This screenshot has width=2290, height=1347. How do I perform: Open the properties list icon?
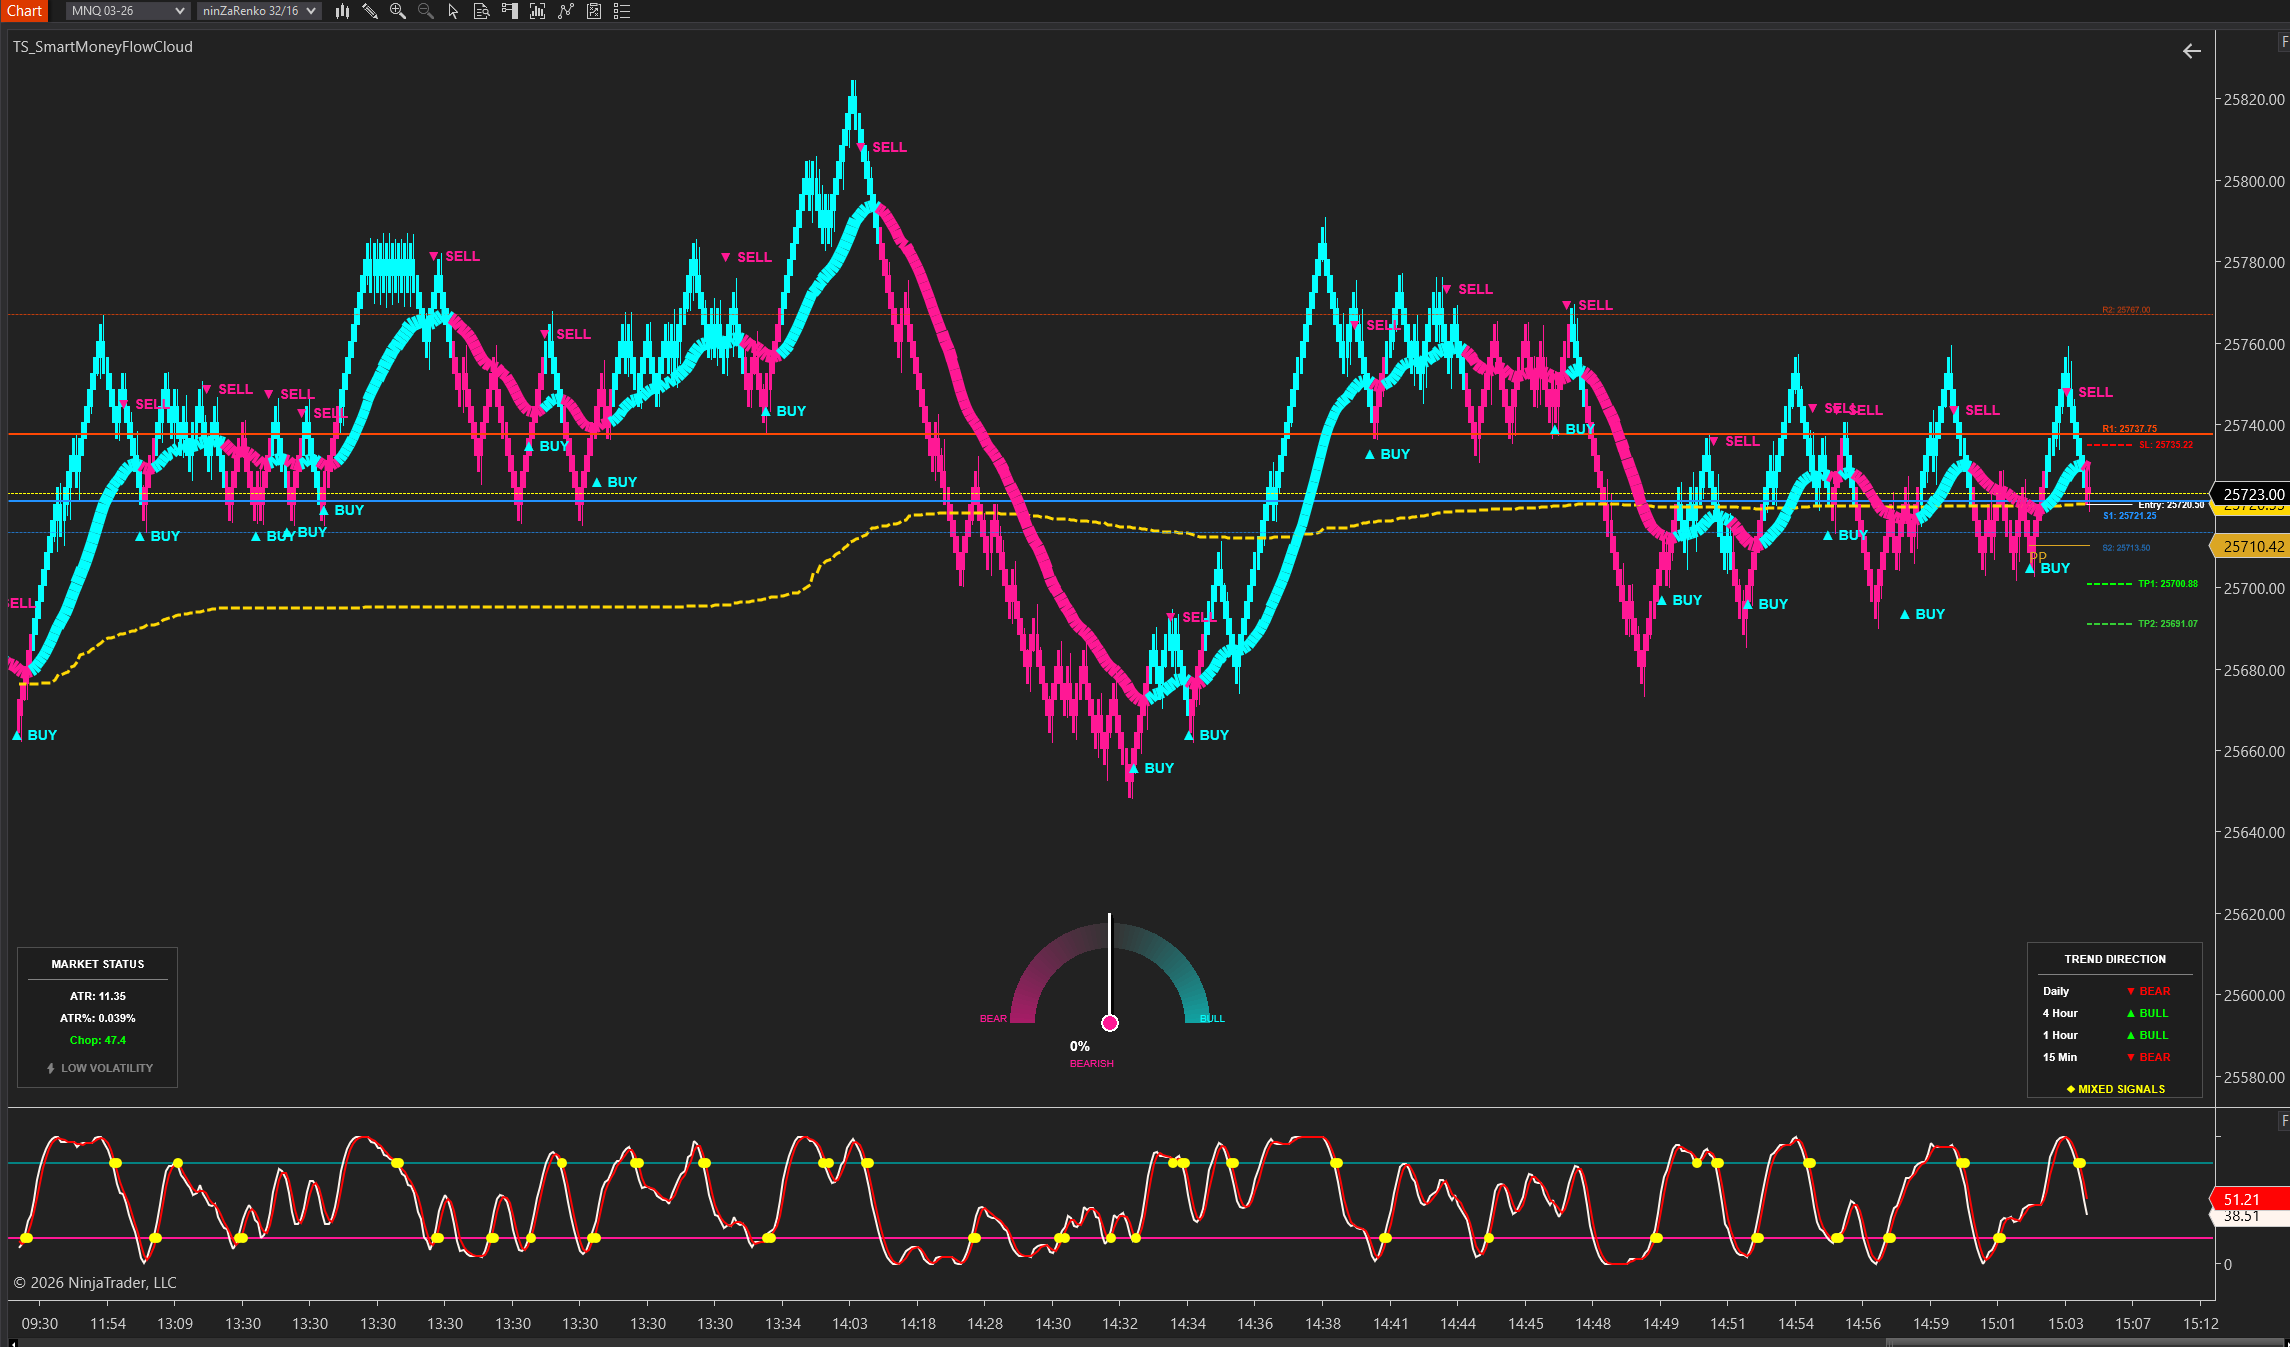pyautogui.click(x=622, y=11)
